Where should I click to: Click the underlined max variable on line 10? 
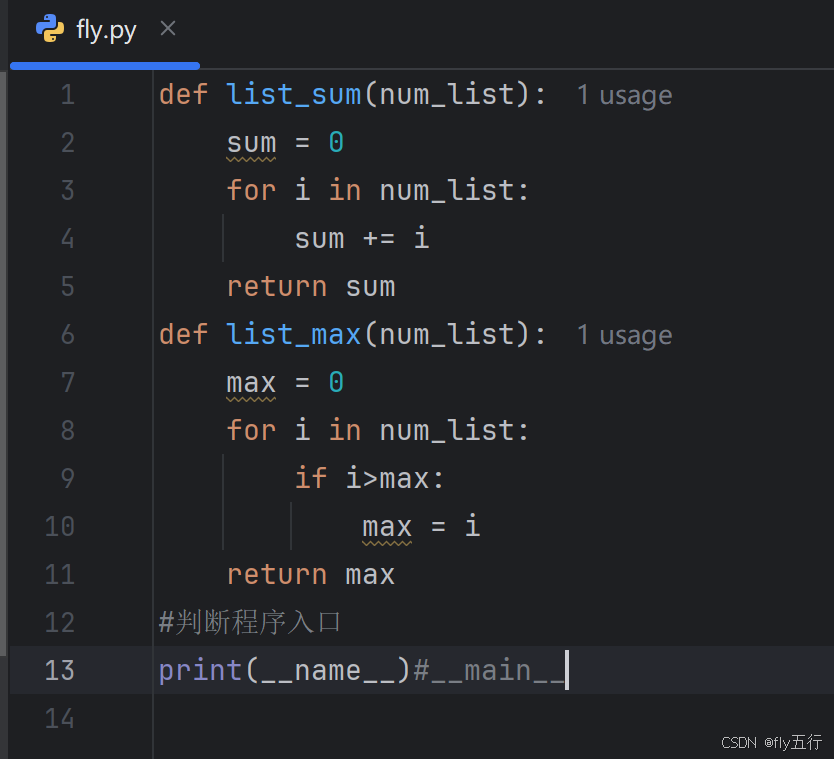pyautogui.click(x=386, y=526)
